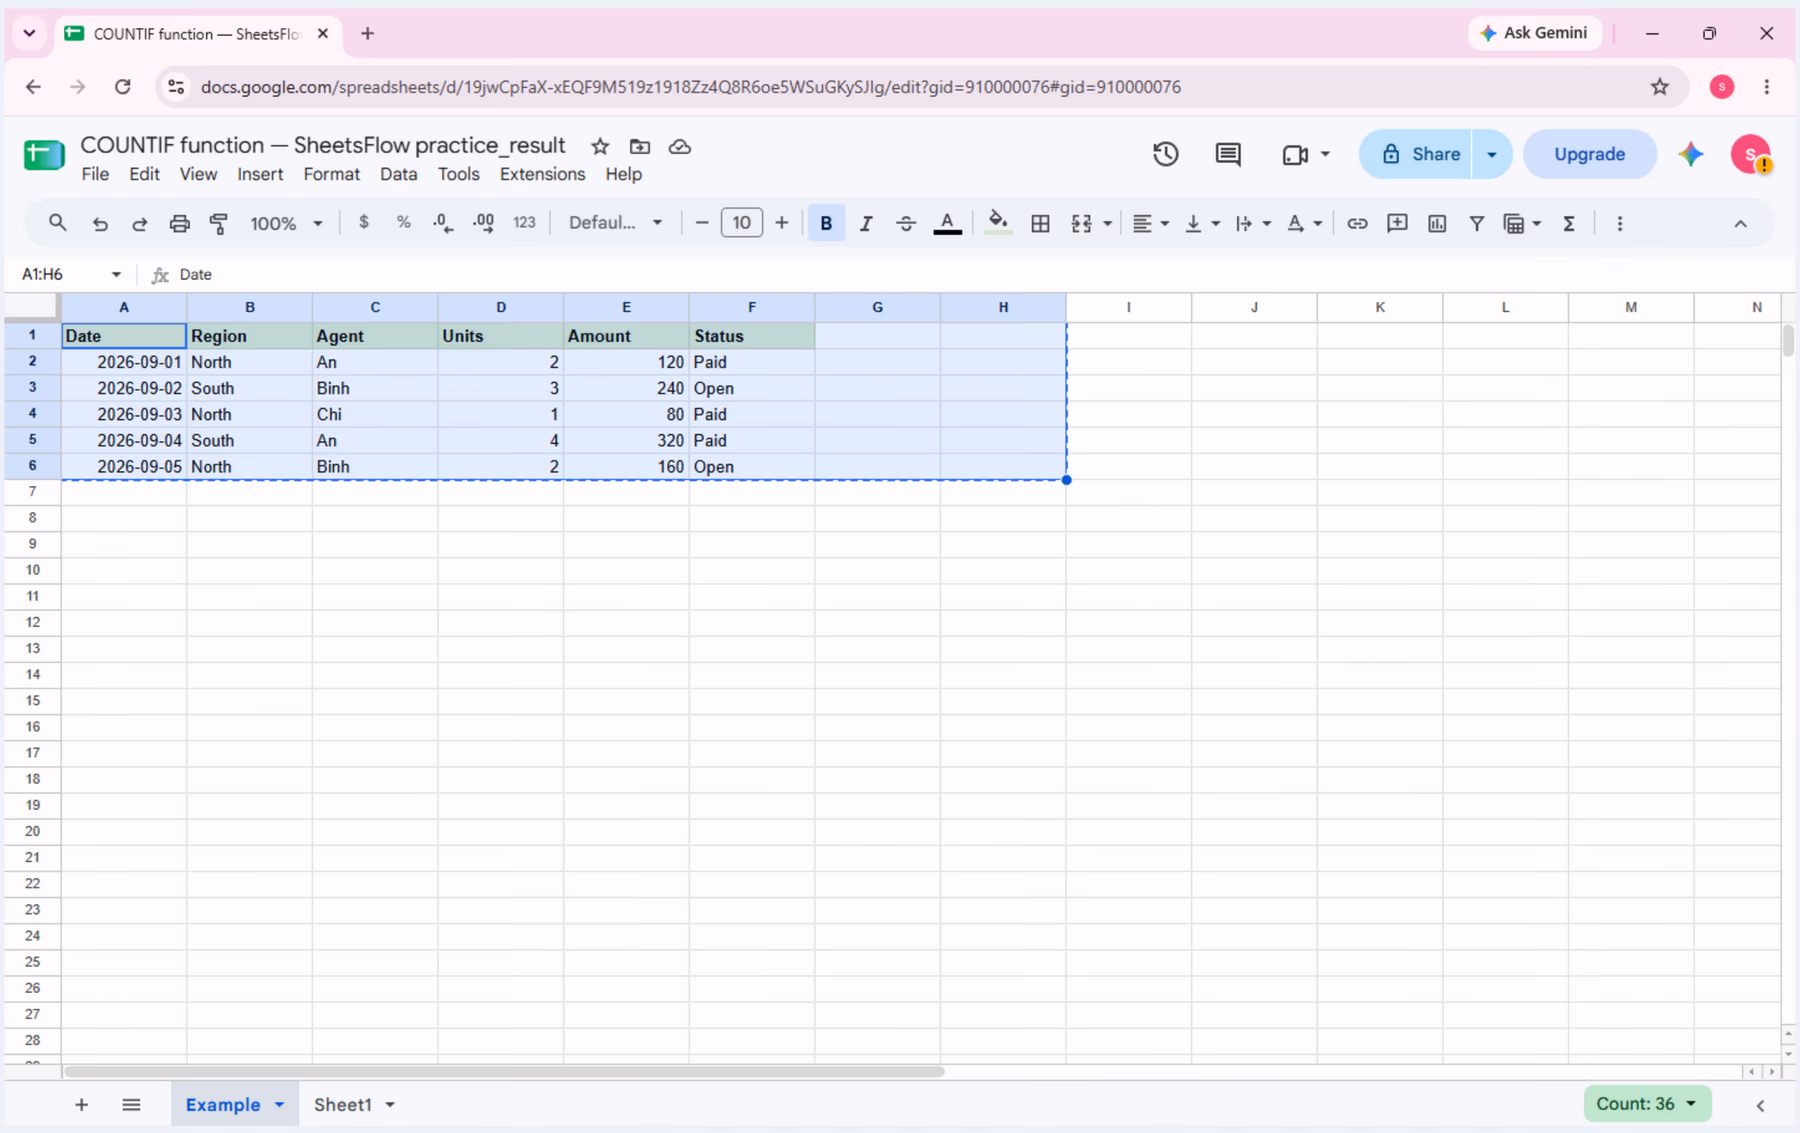Open the font family dropdown
The height and width of the screenshot is (1133, 1800).
[615, 223]
